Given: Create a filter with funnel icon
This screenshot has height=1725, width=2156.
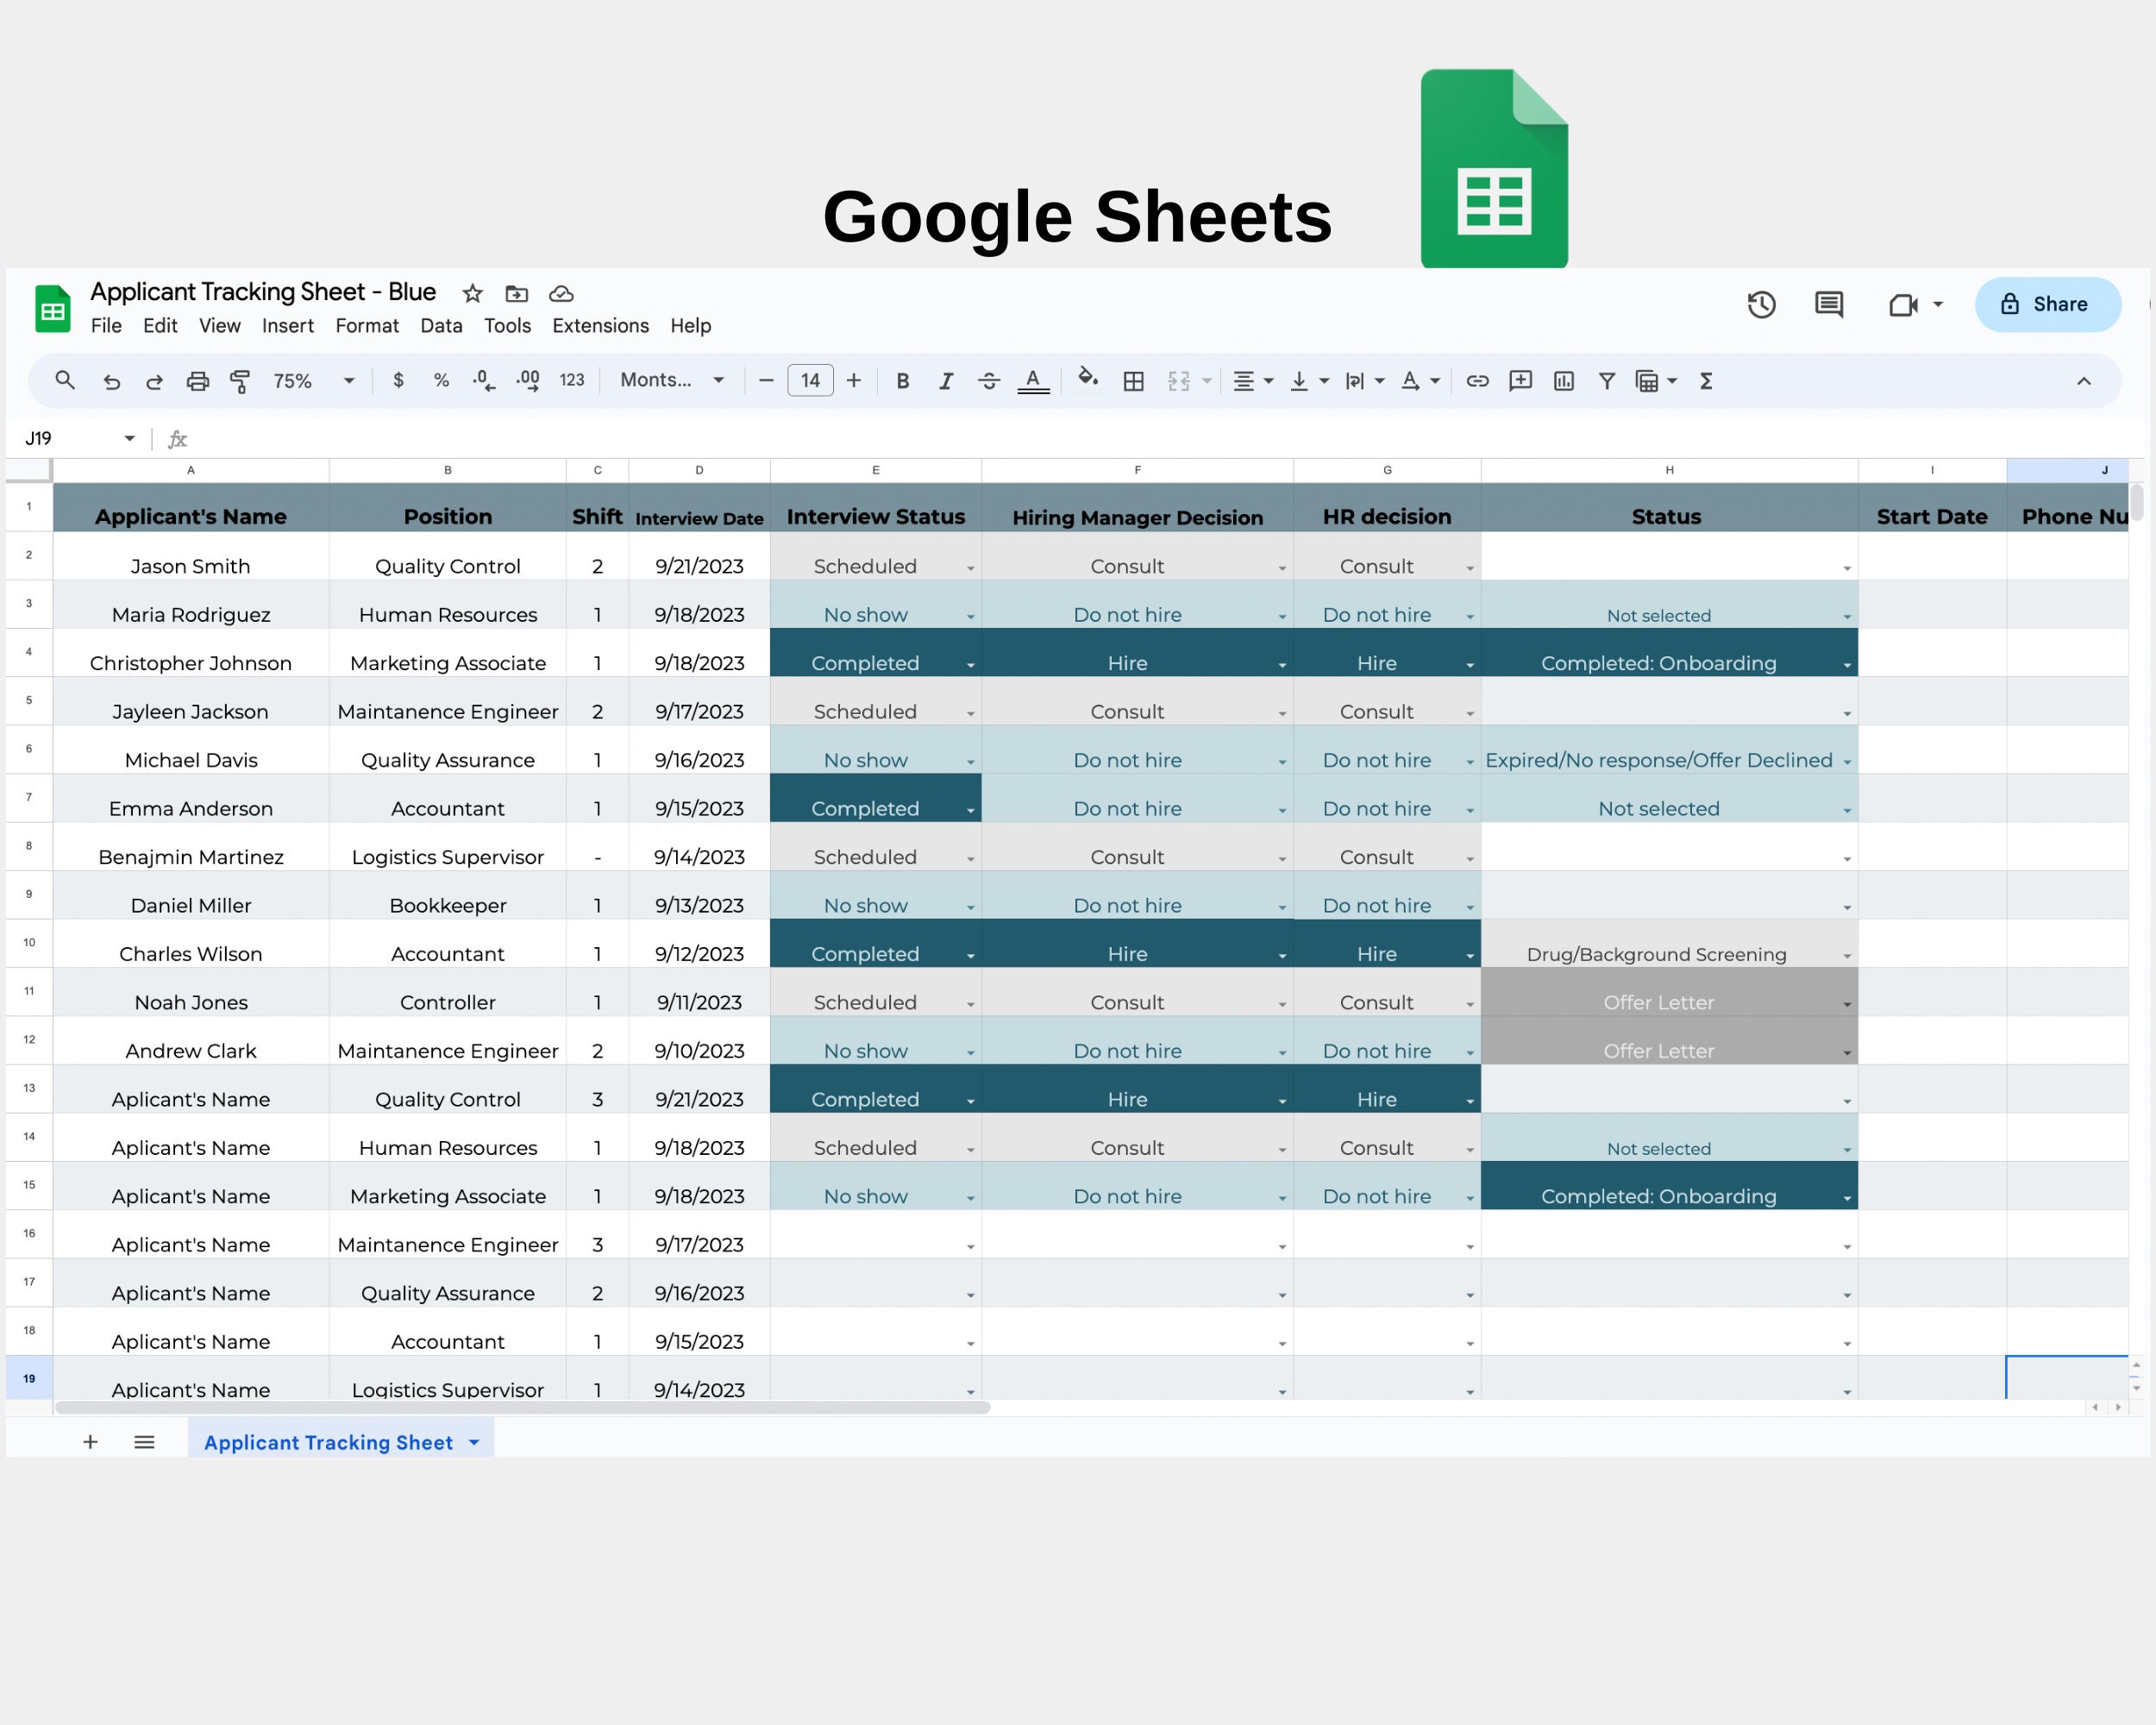Looking at the screenshot, I should (x=1606, y=381).
